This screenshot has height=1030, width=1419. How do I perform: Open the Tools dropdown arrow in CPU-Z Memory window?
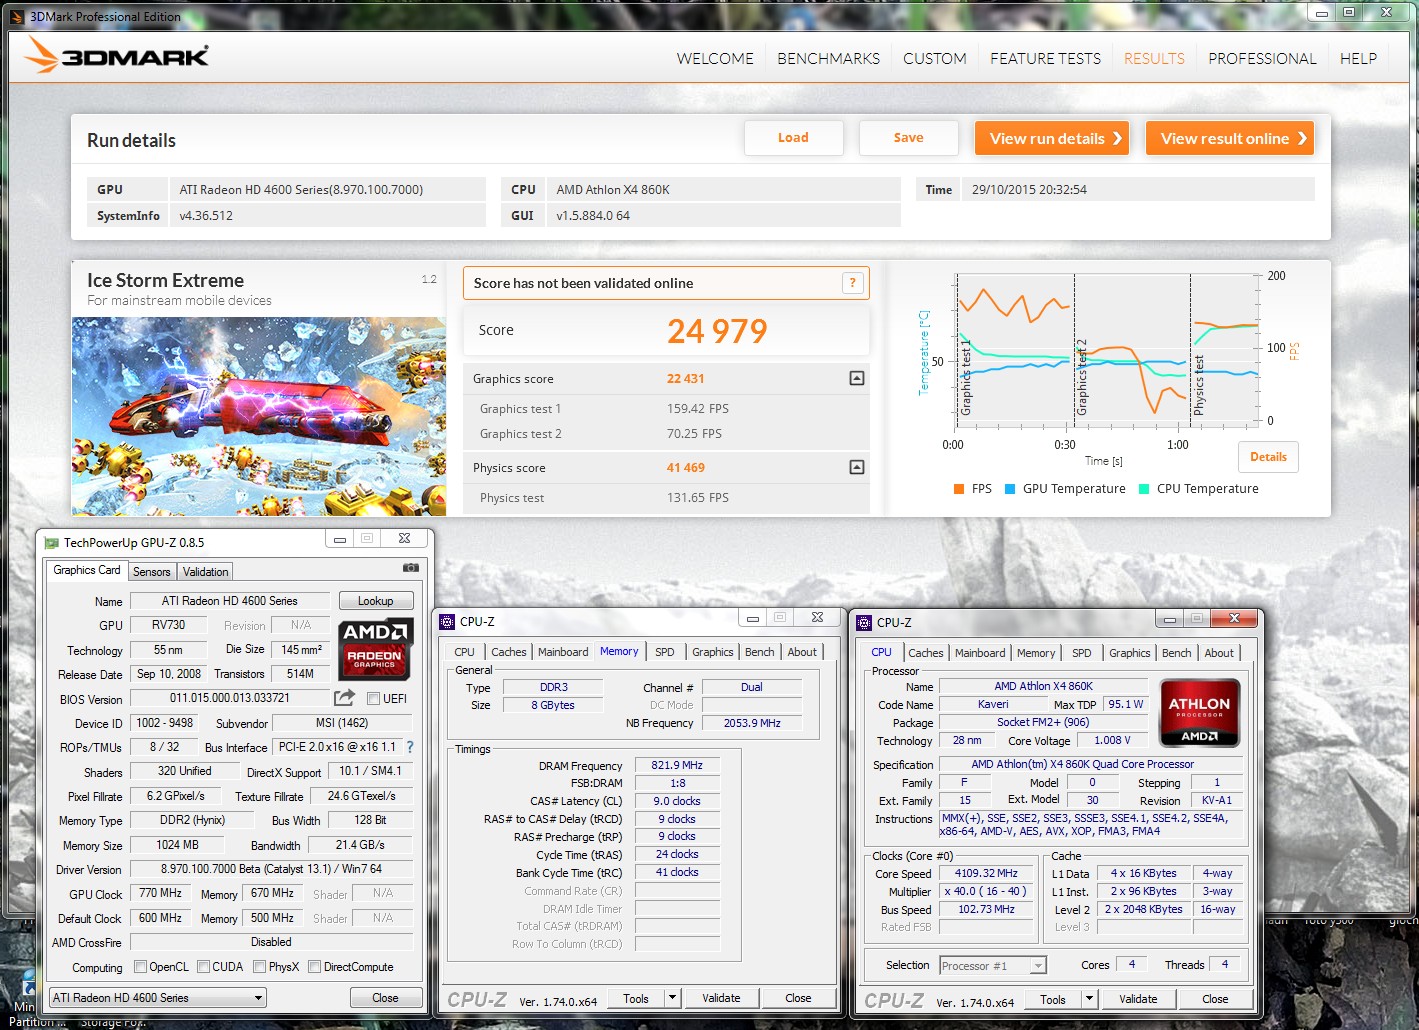[673, 998]
